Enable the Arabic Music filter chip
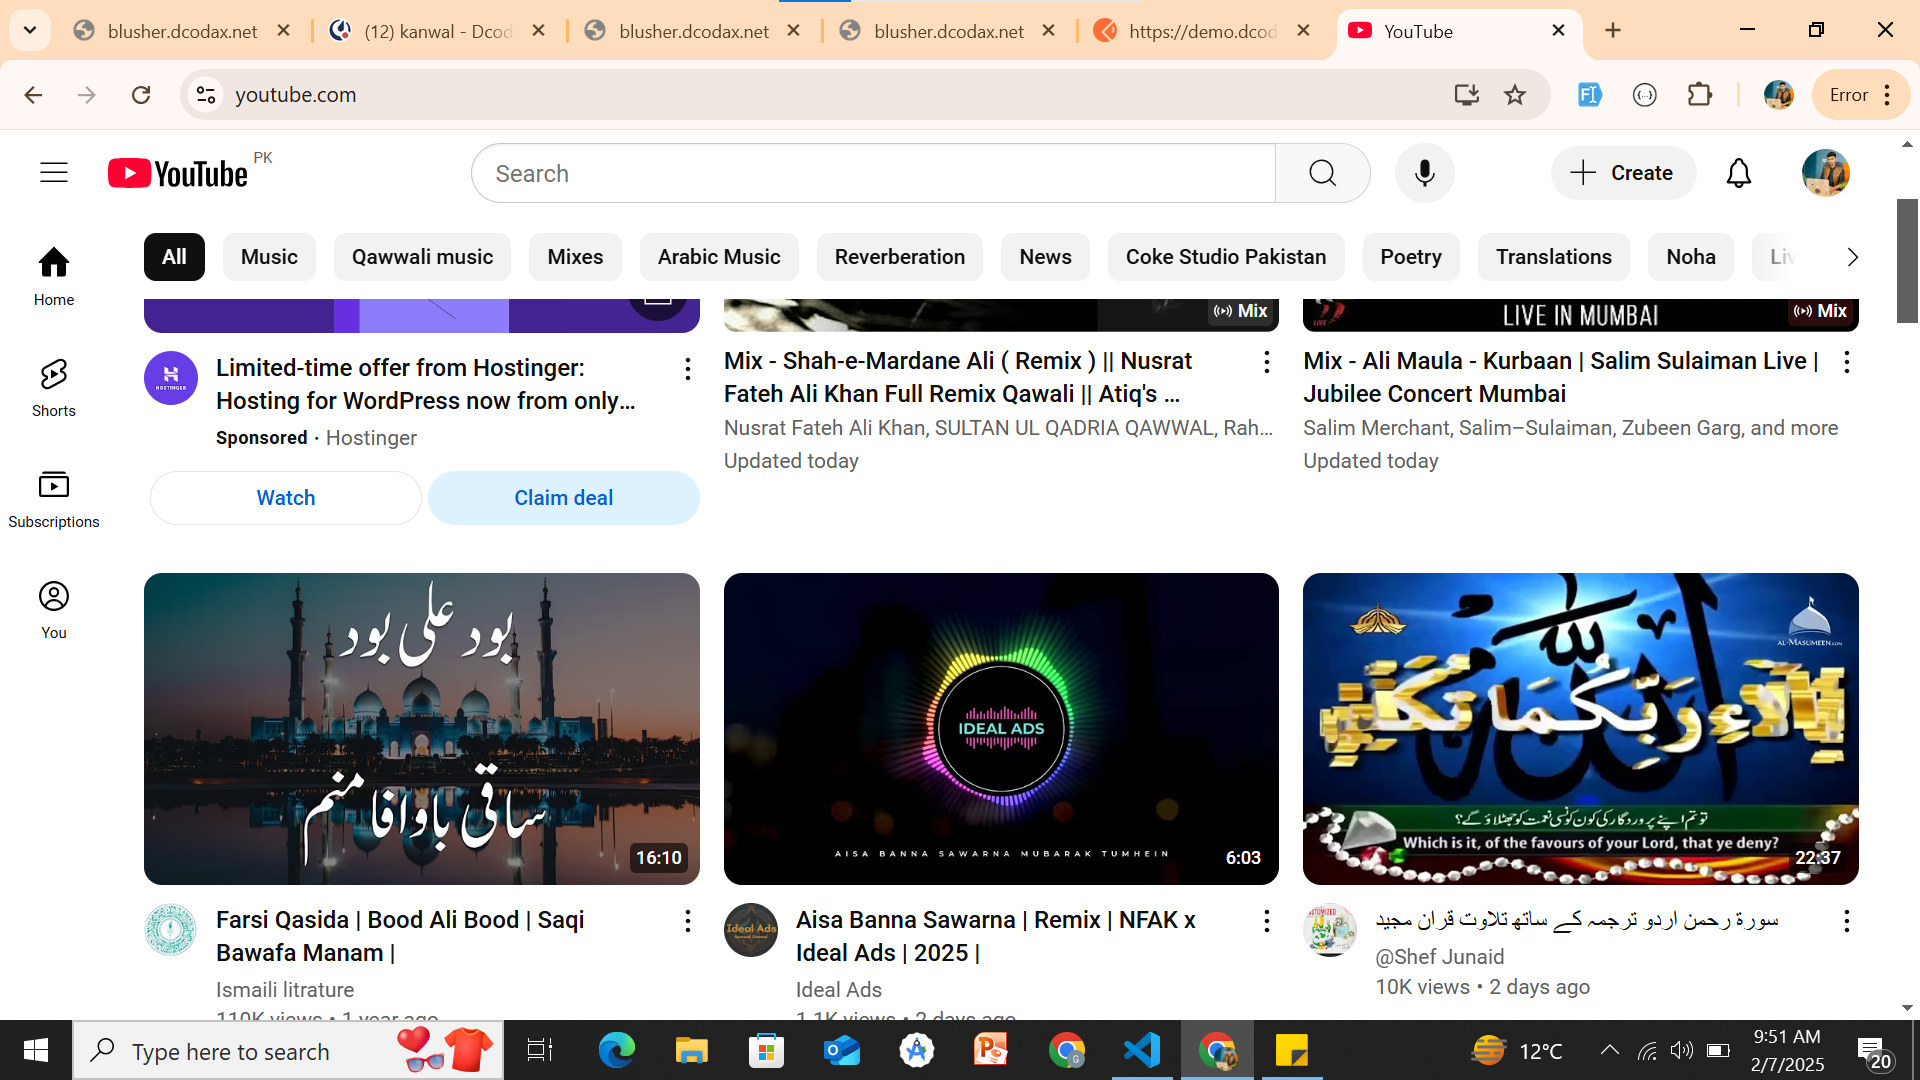 pyautogui.click(x=718, y=257)
